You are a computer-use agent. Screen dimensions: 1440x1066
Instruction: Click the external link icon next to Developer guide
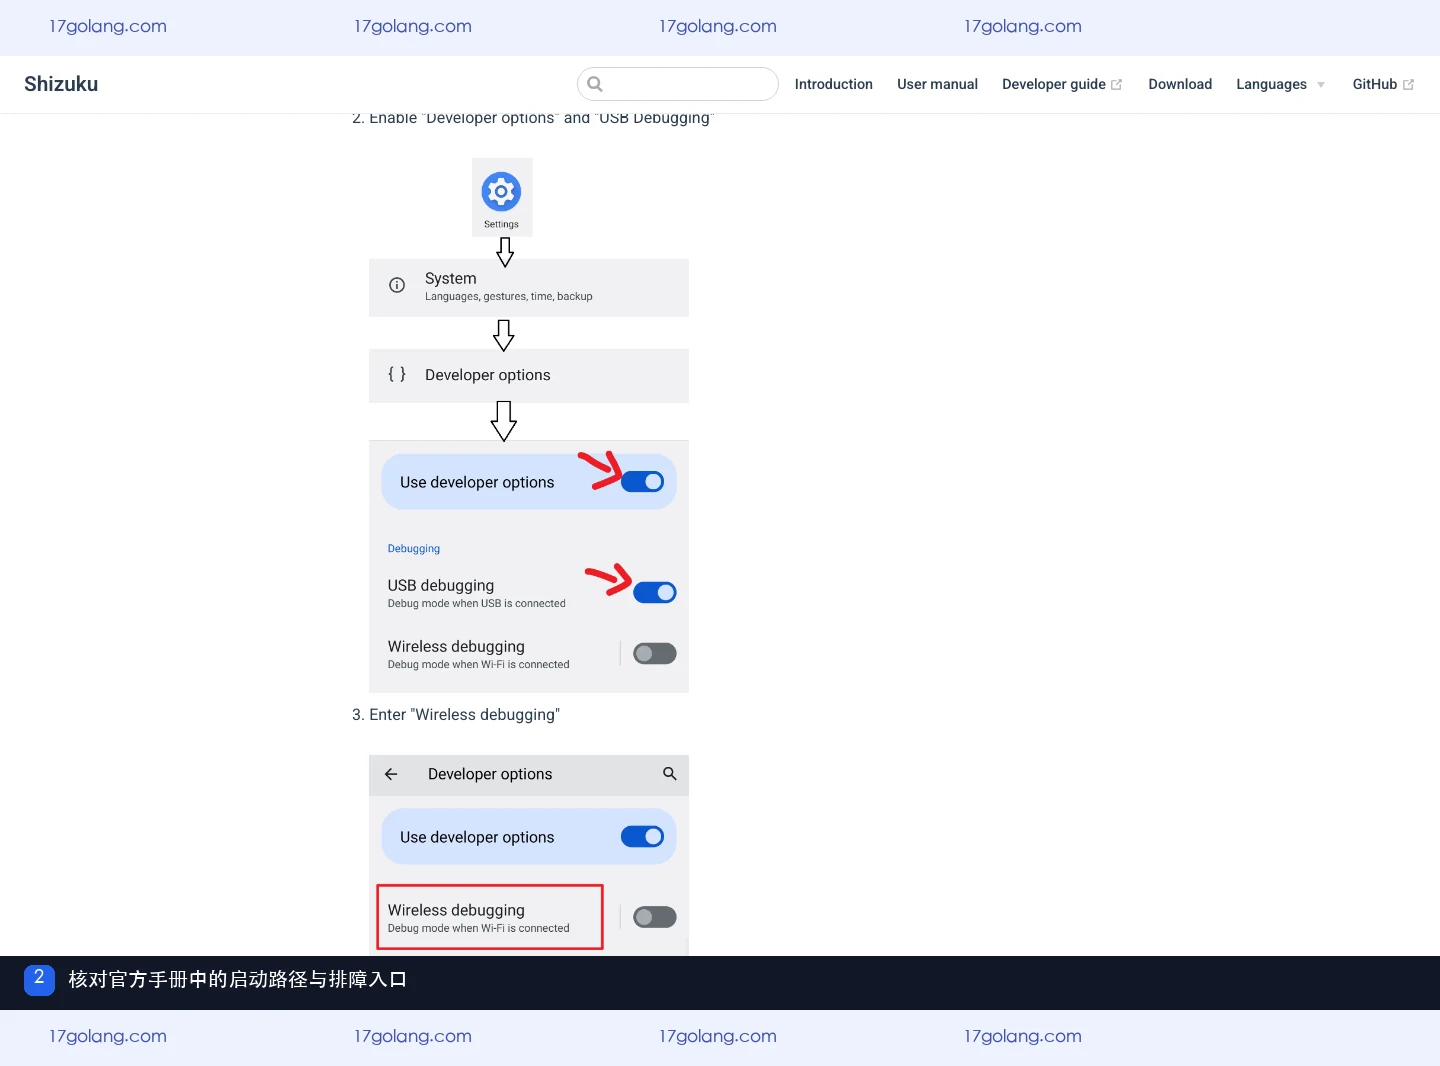point(1116,85)
